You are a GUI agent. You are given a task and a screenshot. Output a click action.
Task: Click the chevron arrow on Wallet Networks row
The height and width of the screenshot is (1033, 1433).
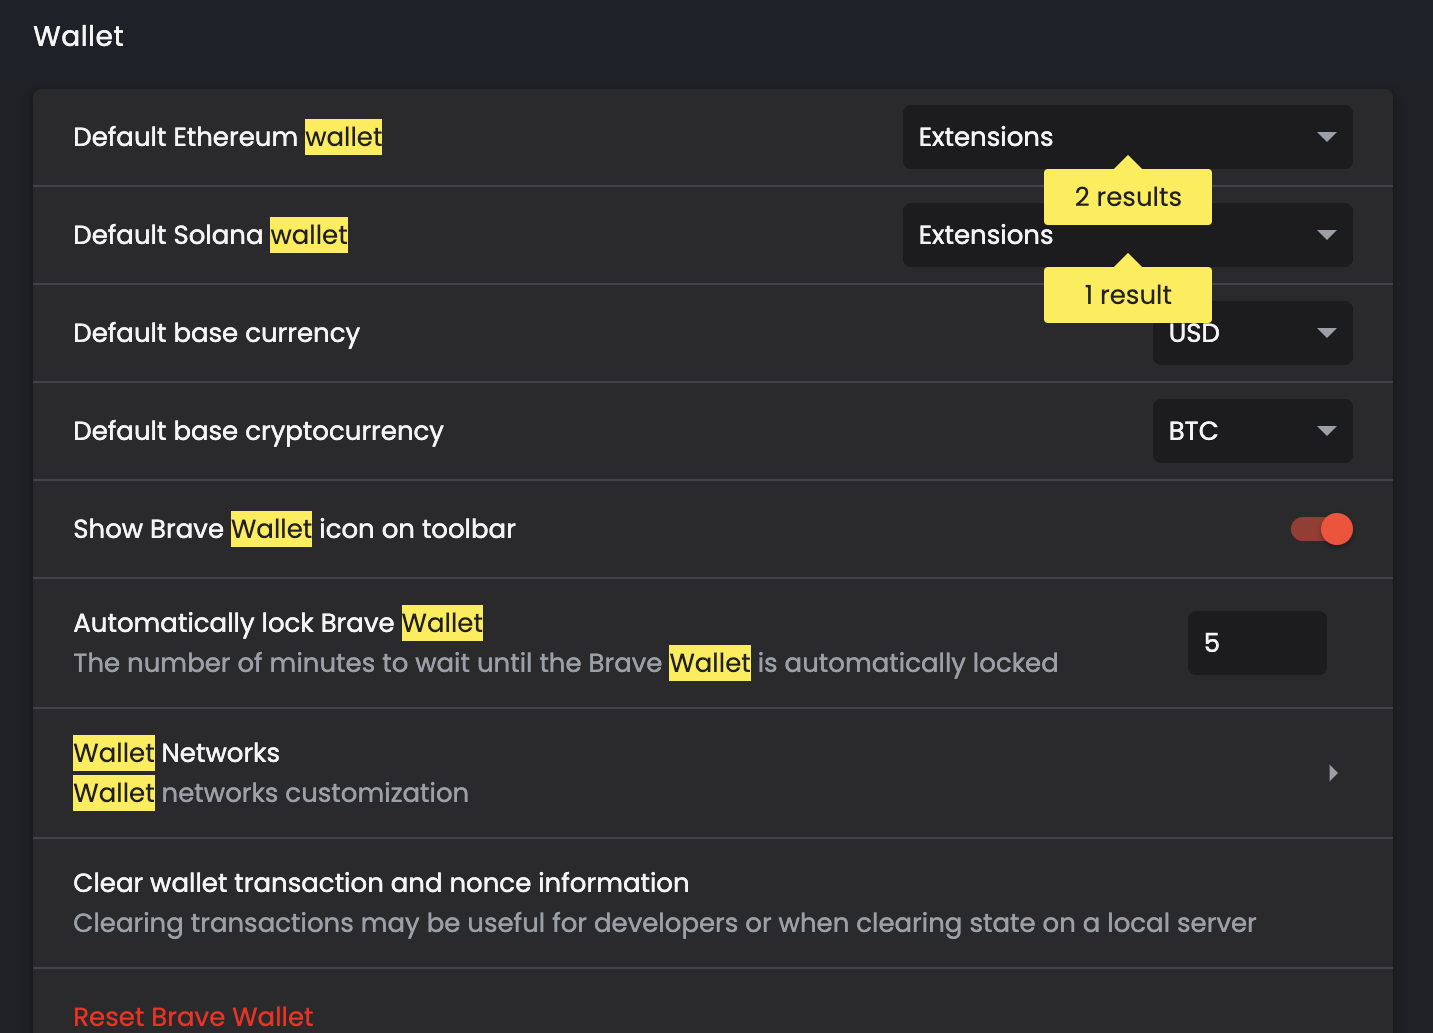(1333, 773)
